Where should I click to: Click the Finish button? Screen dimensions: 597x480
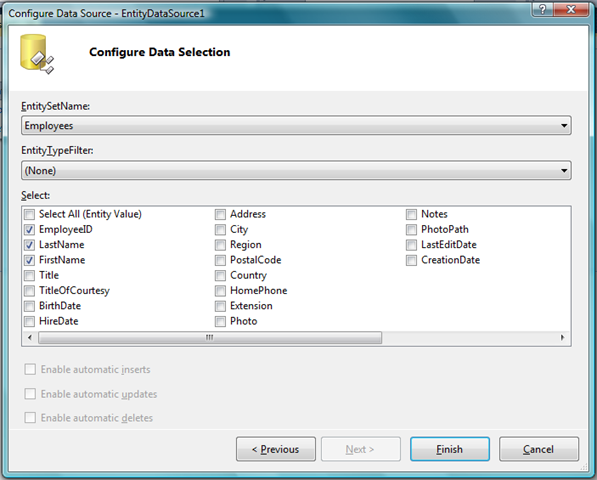click(x=450, y=449)
